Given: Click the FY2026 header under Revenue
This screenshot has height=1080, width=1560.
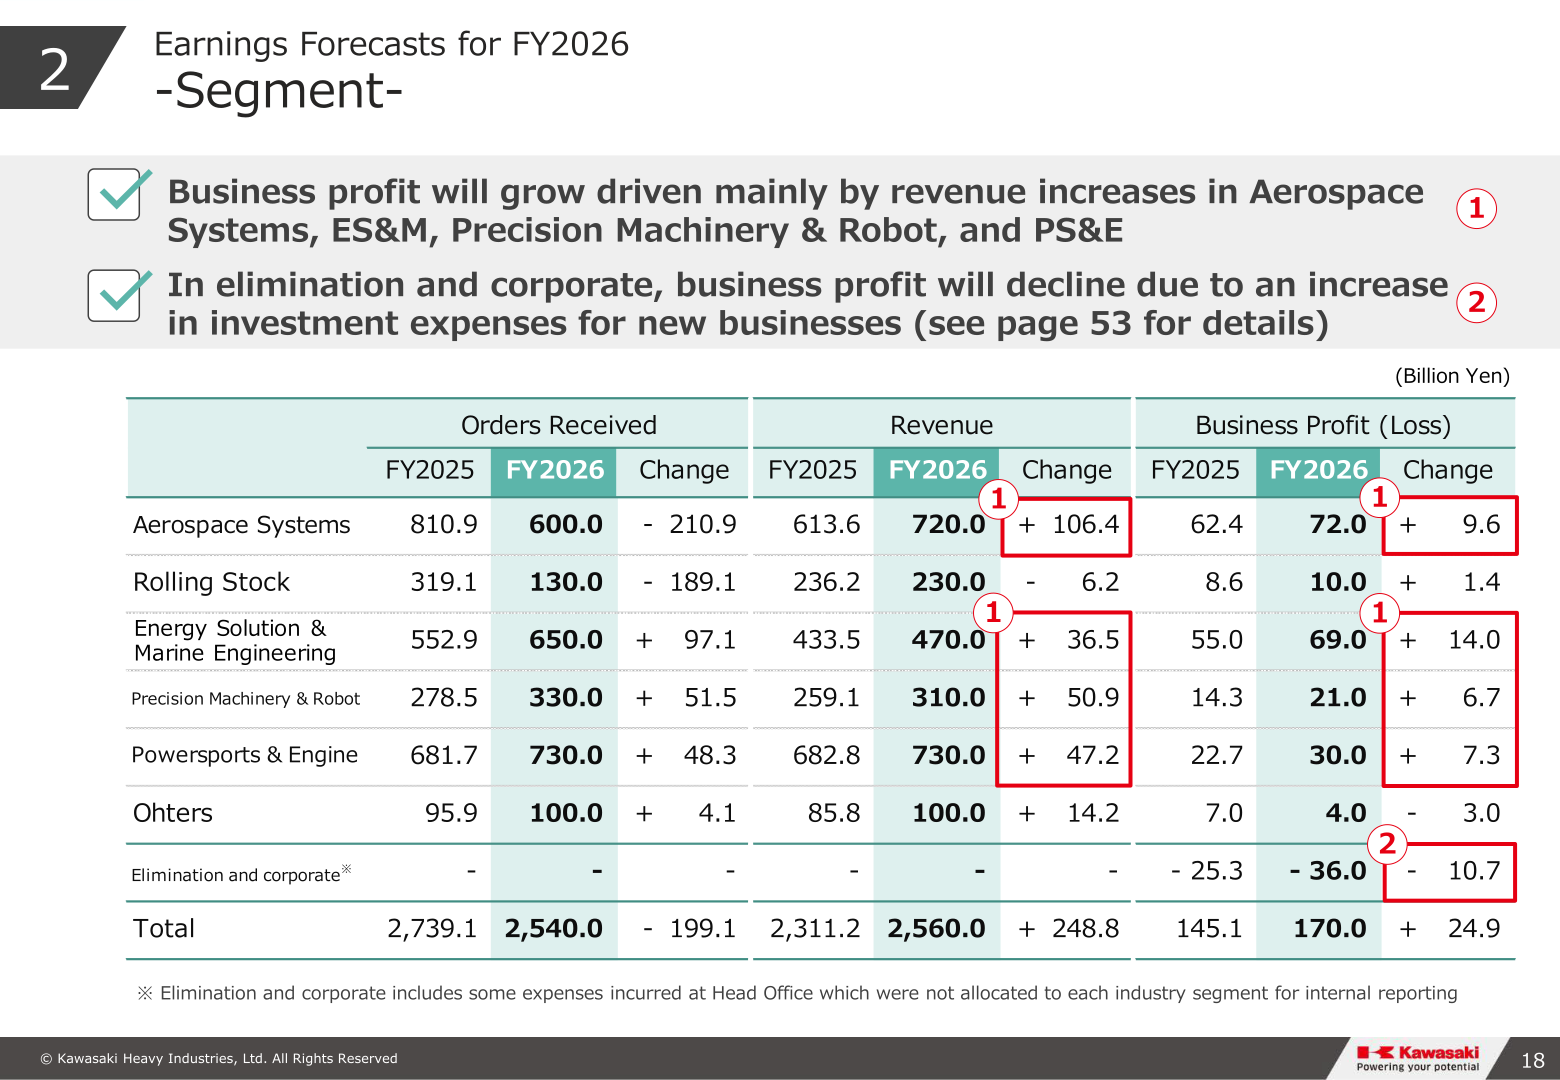Looking at the screenshot, I should pyautogui.click(x=937, y=470).
